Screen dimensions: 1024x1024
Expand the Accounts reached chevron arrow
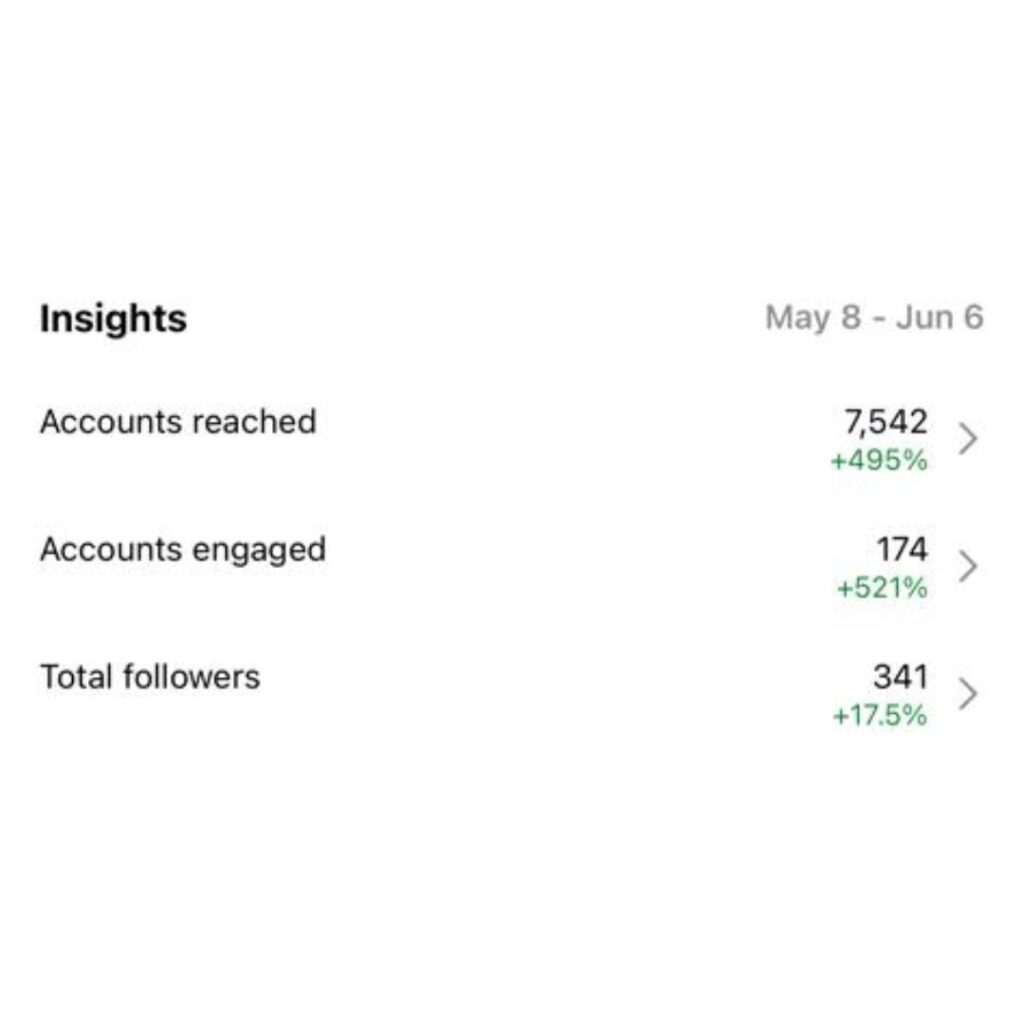[967, 438]
